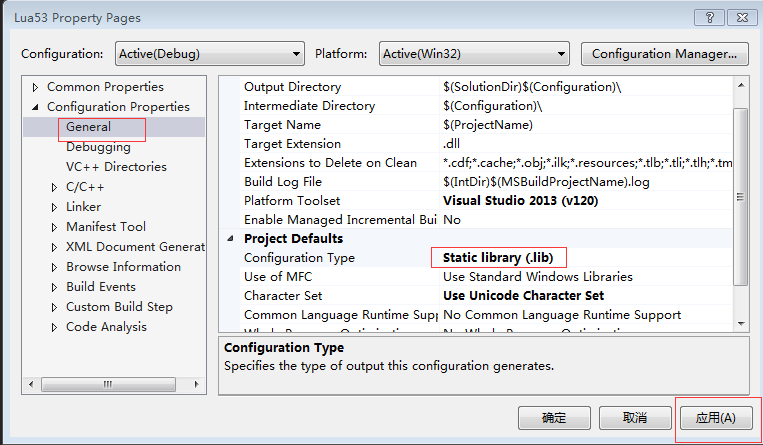763x445 pixels.
Task: Expand the Common Properties node
Action: click(37, 87)
